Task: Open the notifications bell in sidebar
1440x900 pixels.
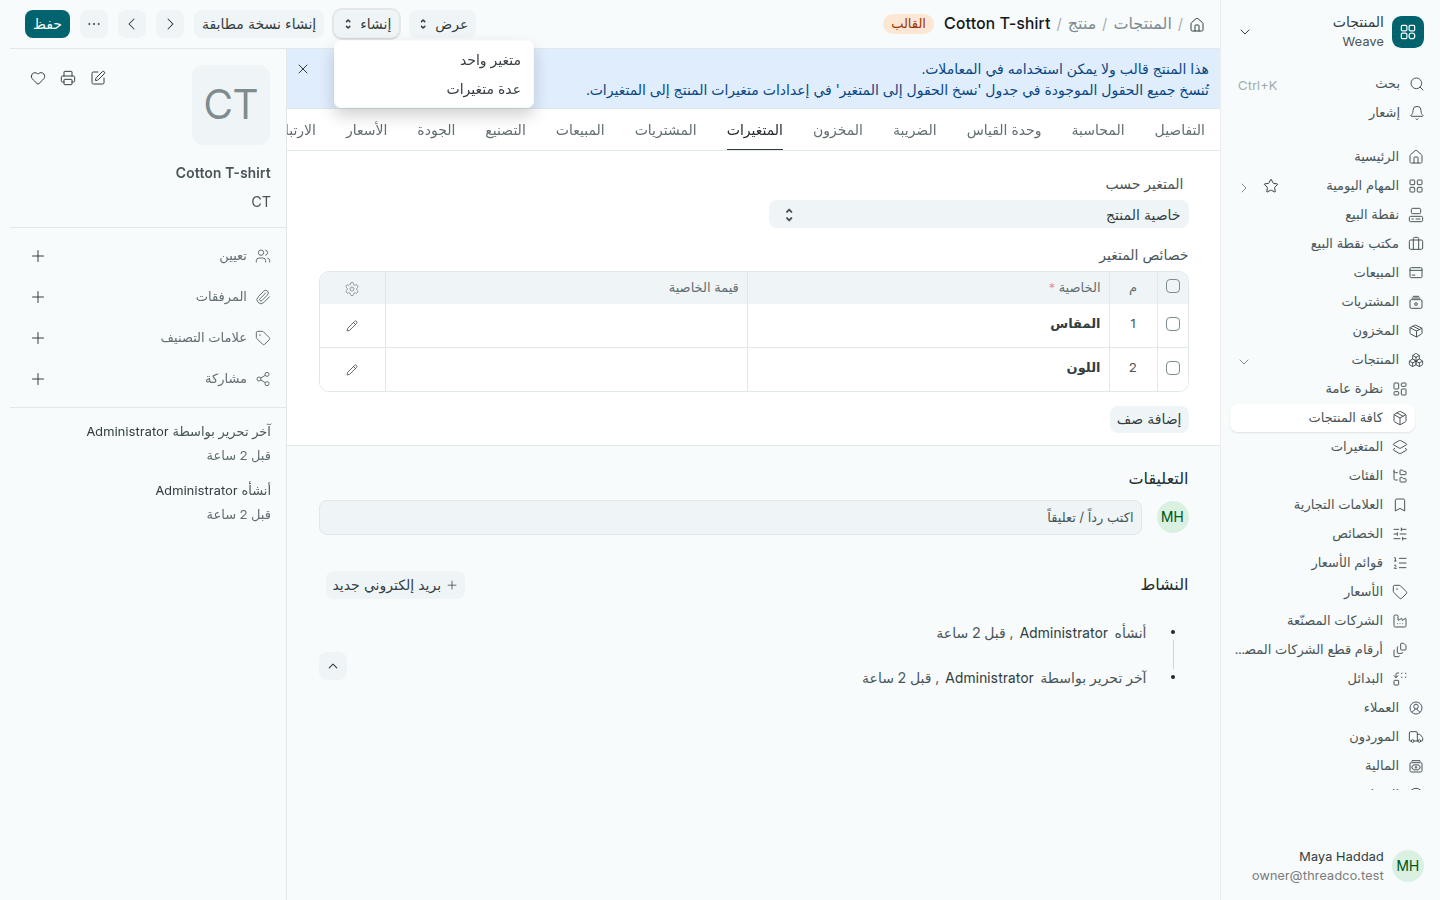Action: tap(1416, 113)
